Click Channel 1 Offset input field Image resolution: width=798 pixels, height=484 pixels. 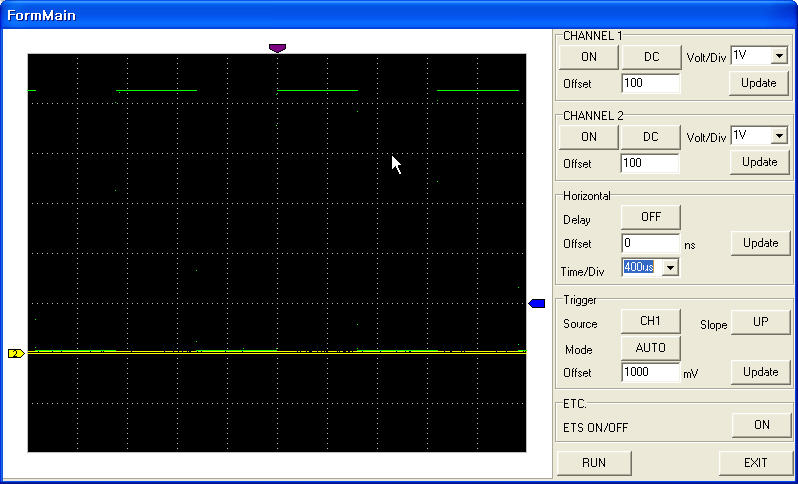click(x=651, y=83)
